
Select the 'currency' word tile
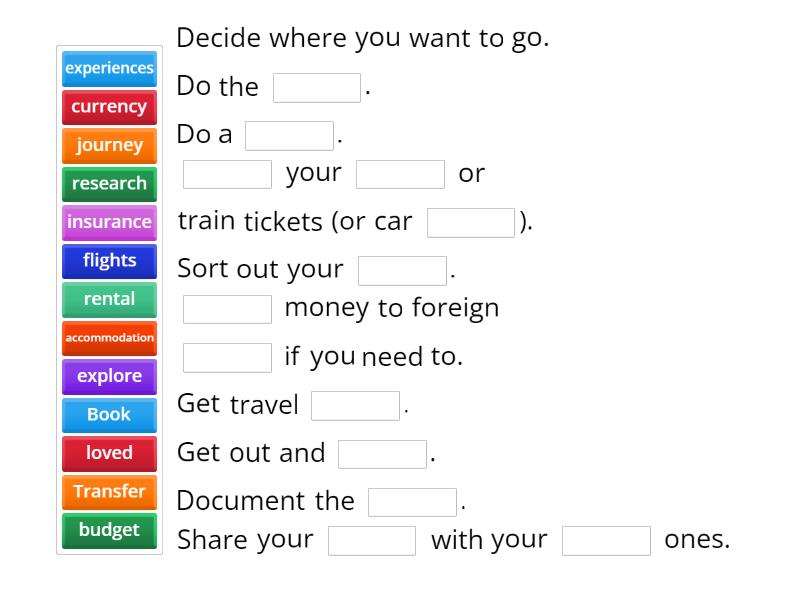[x=109, y=107]
